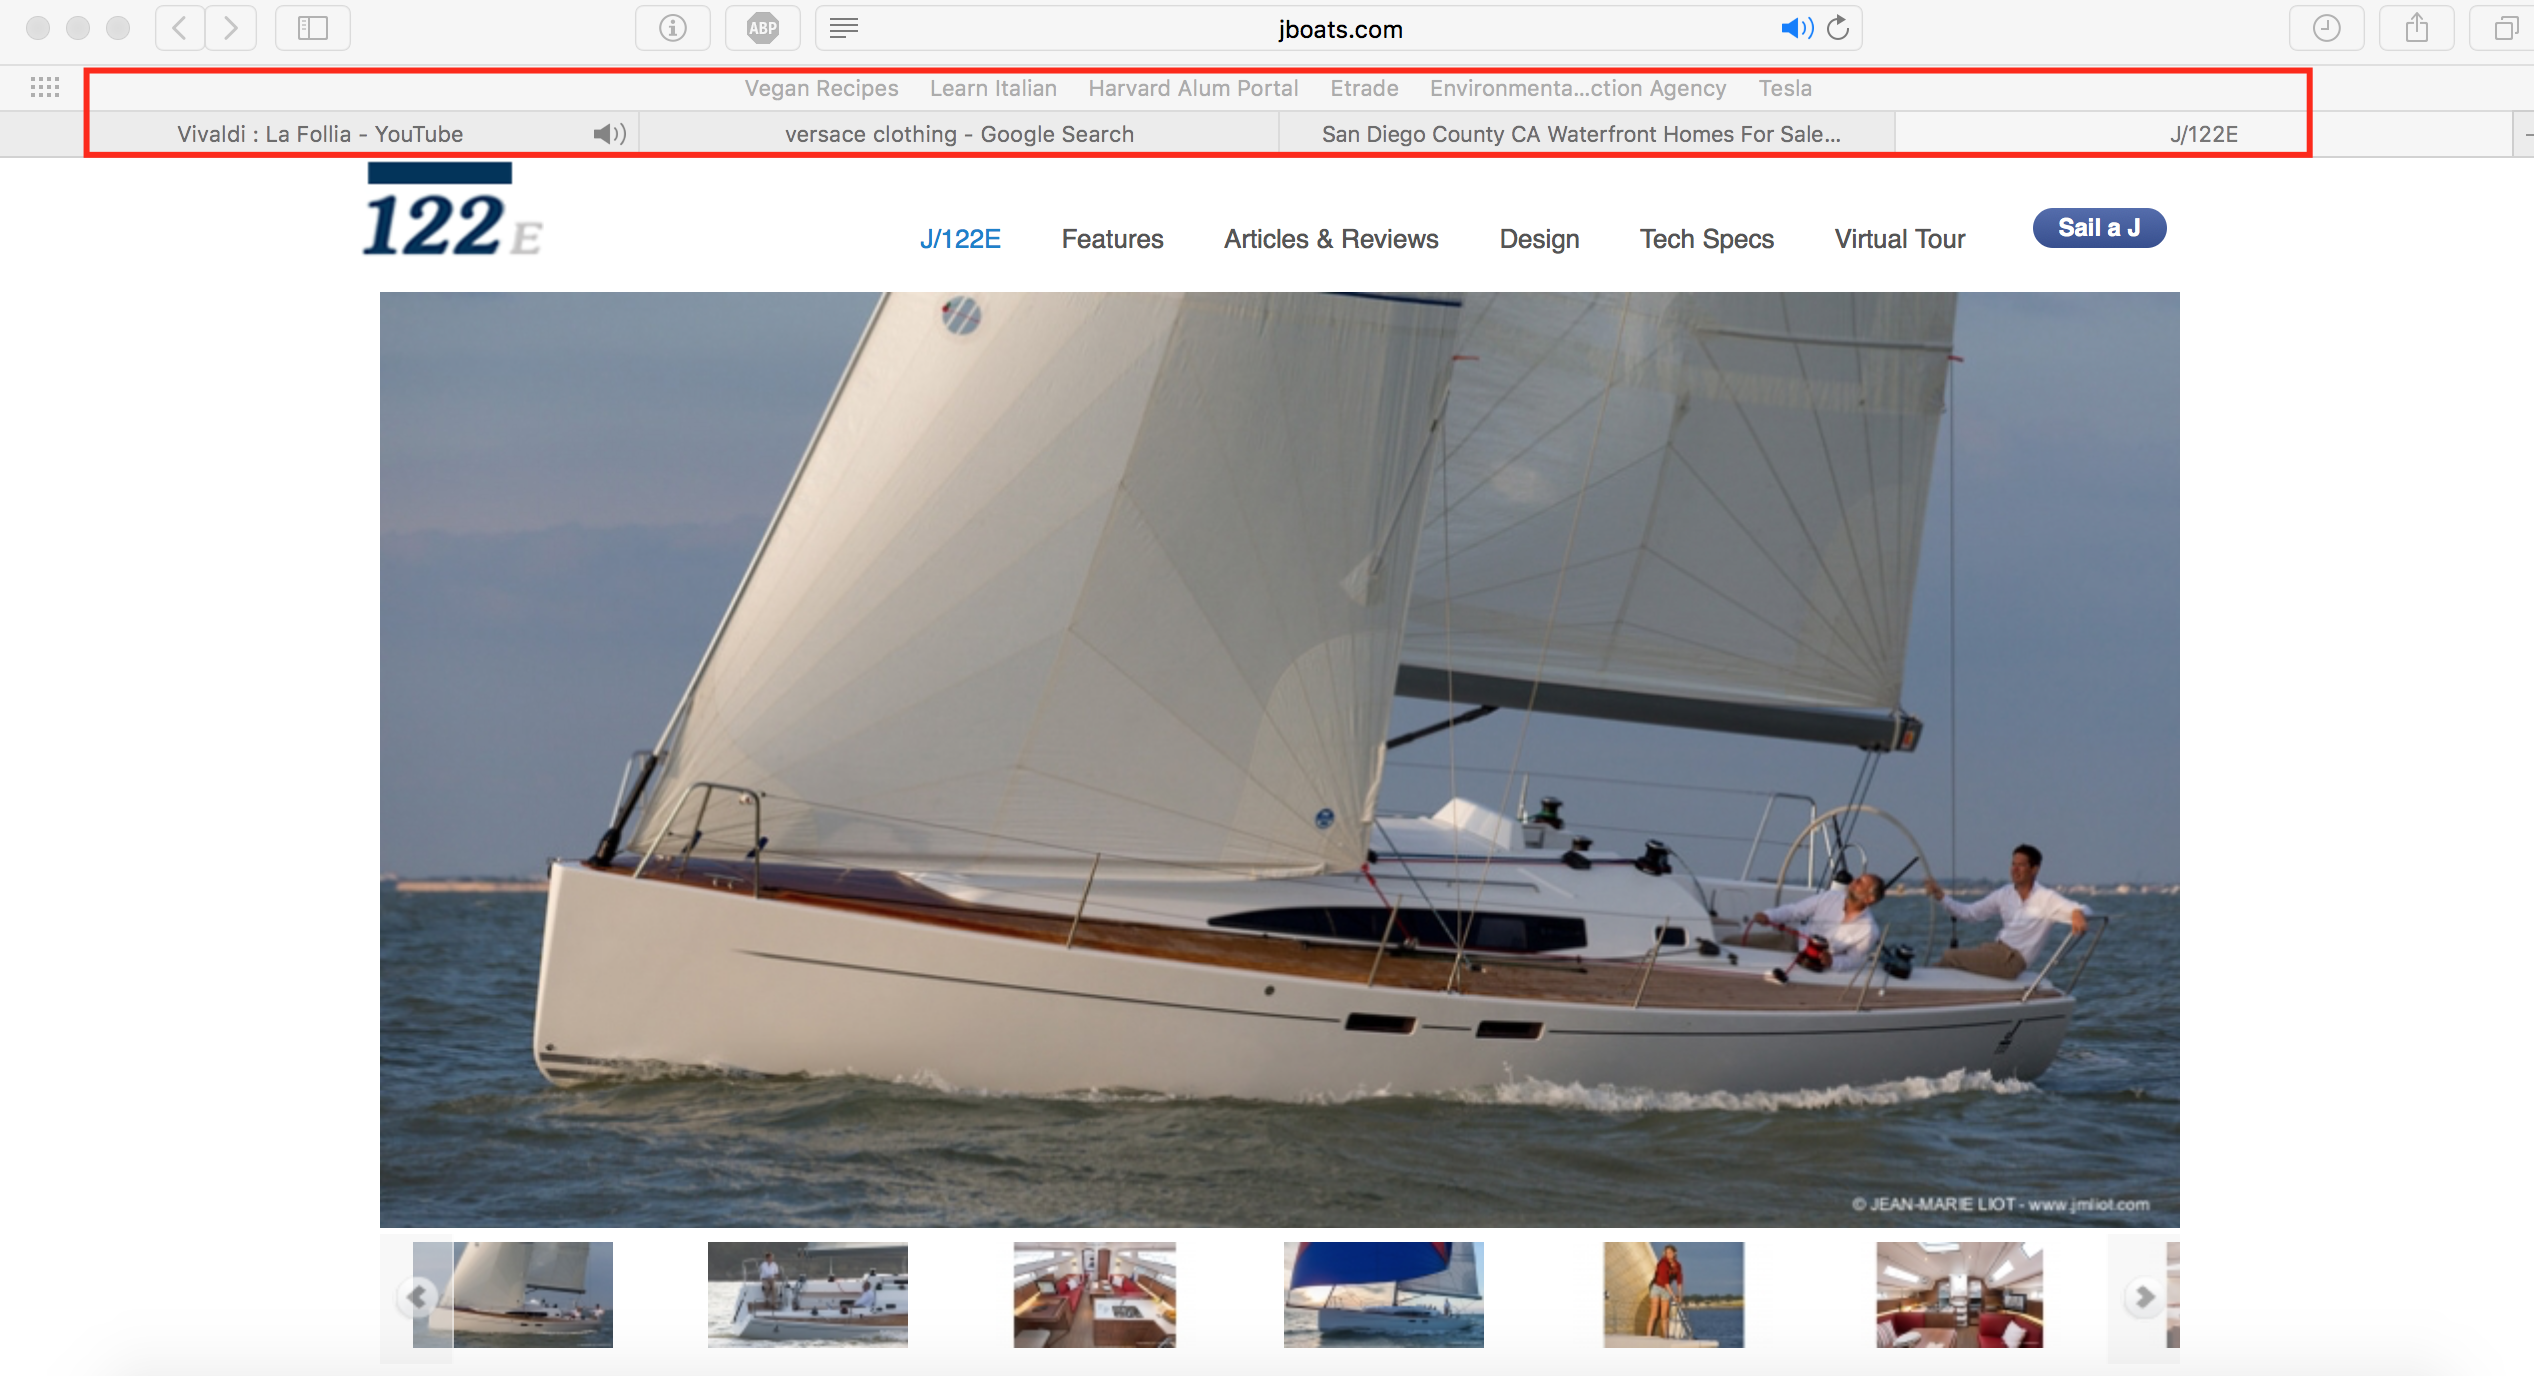Show all tabs overview icon
Screen dimensions: 2534x1376
(x=2505, y=28)
